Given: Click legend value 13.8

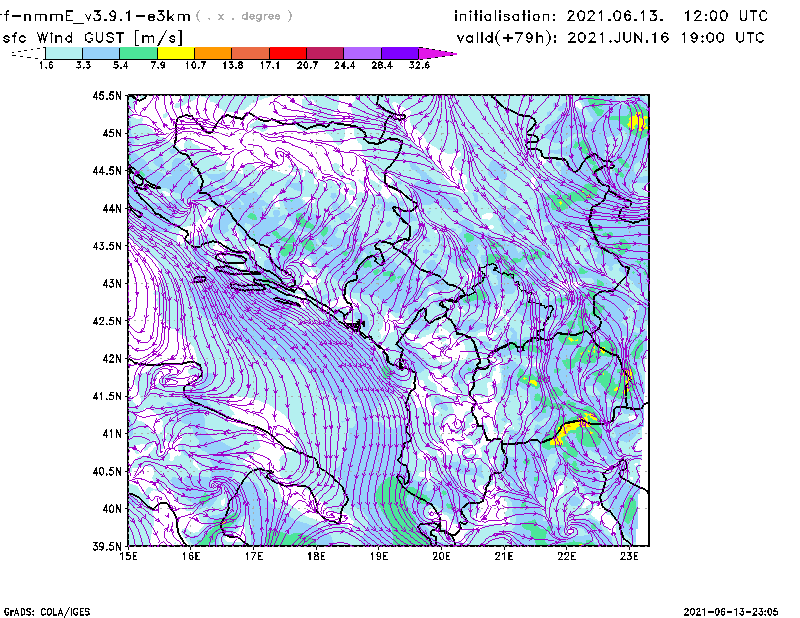Looking at the screenshot, I should point(233,65).
